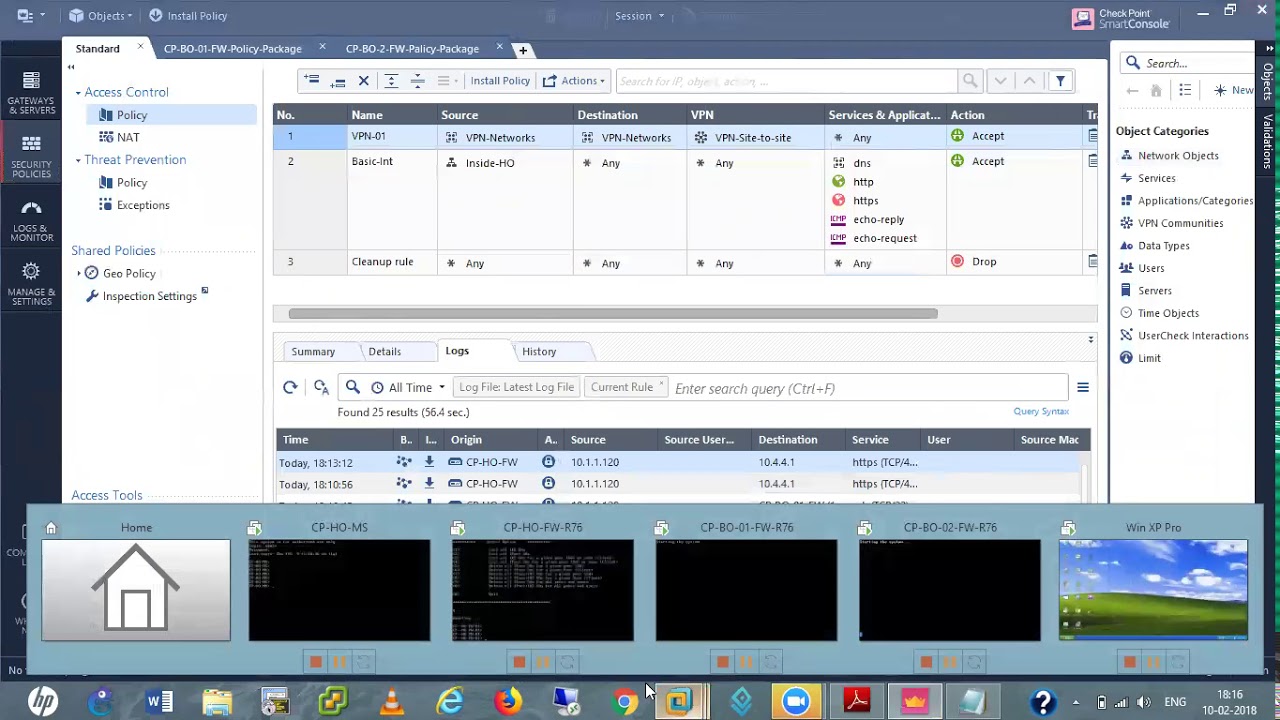Open Gateways & Servers view
Viewport: 1280px width, 720px height.
tap(31, 94)
